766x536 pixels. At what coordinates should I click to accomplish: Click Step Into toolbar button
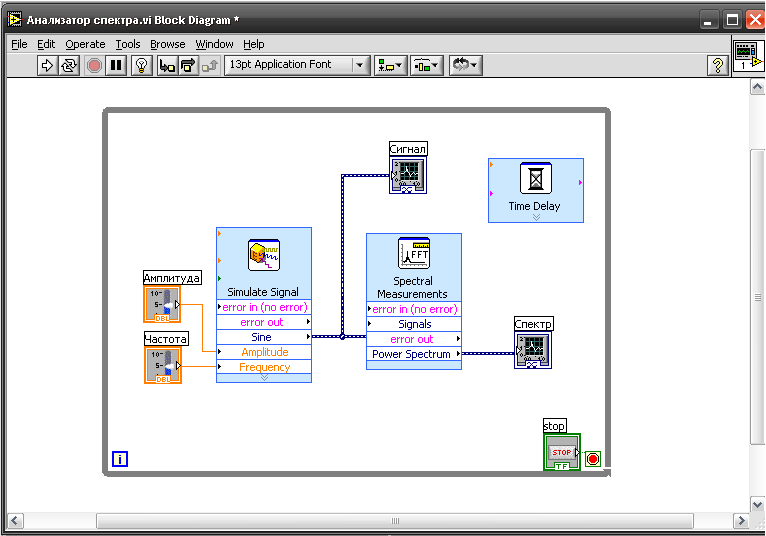click(x=167, y=65)
